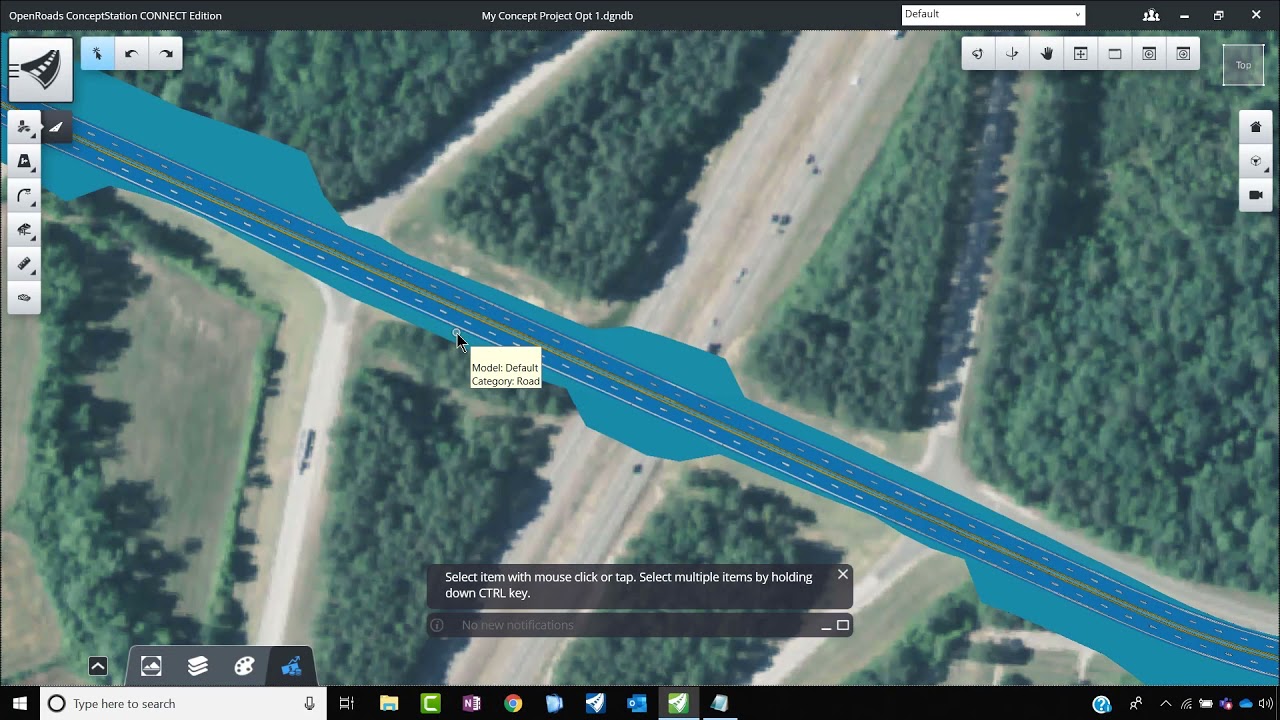Go to the next view
Viewport: 1280px width, 720px height.
(1183, 54)
